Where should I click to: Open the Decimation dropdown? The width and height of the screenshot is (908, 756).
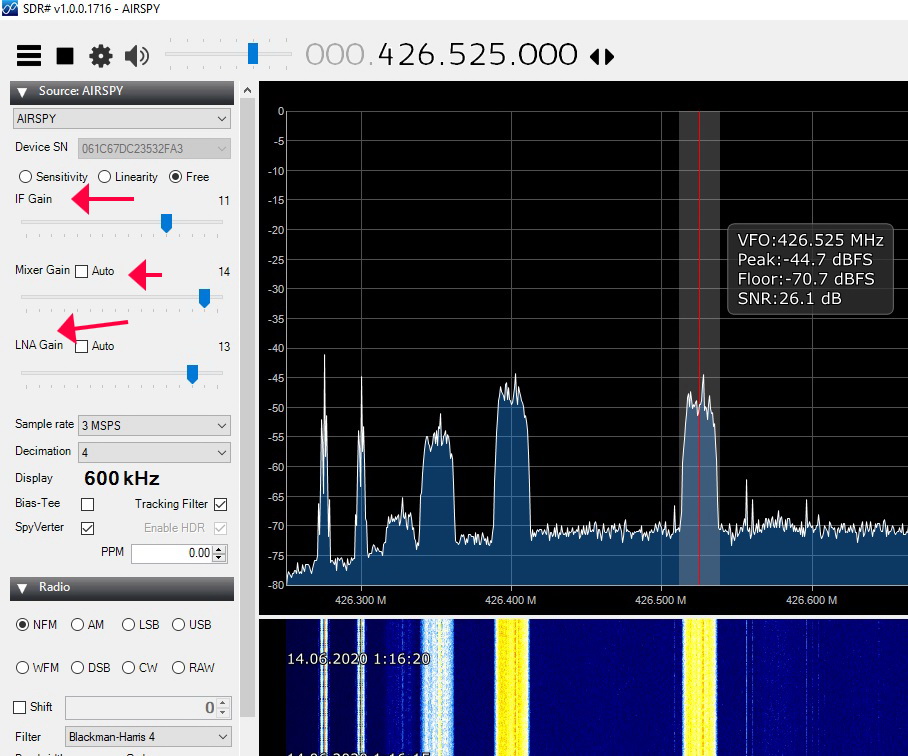[154, 452]
